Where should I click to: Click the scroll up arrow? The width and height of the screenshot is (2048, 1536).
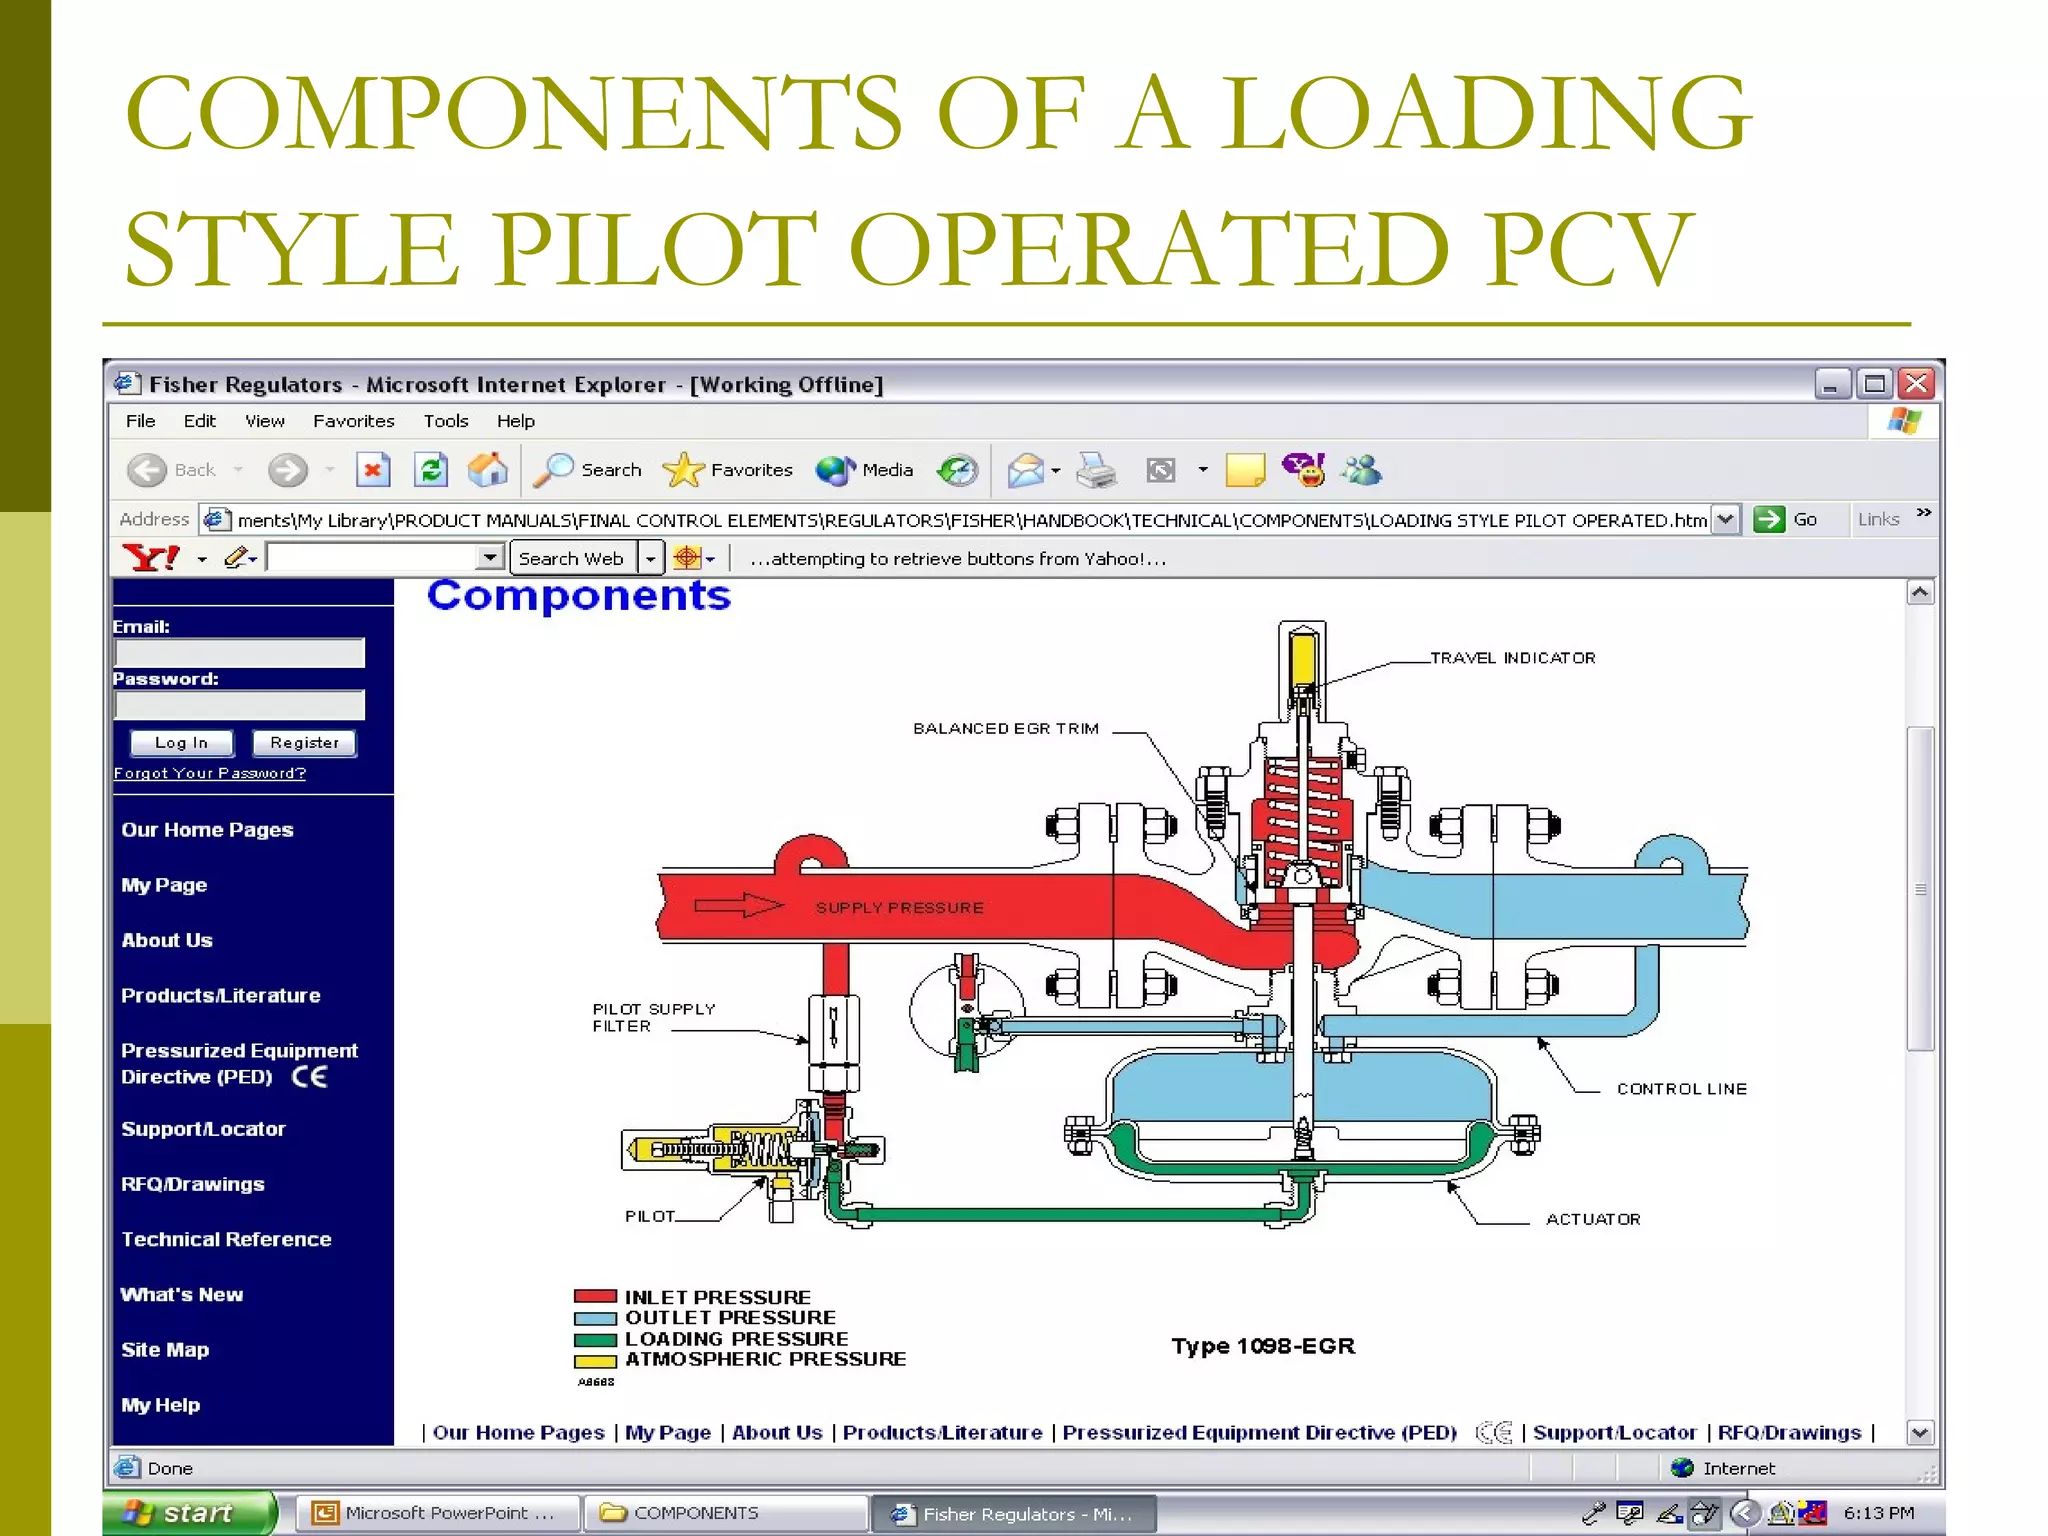coord(1920,592)
